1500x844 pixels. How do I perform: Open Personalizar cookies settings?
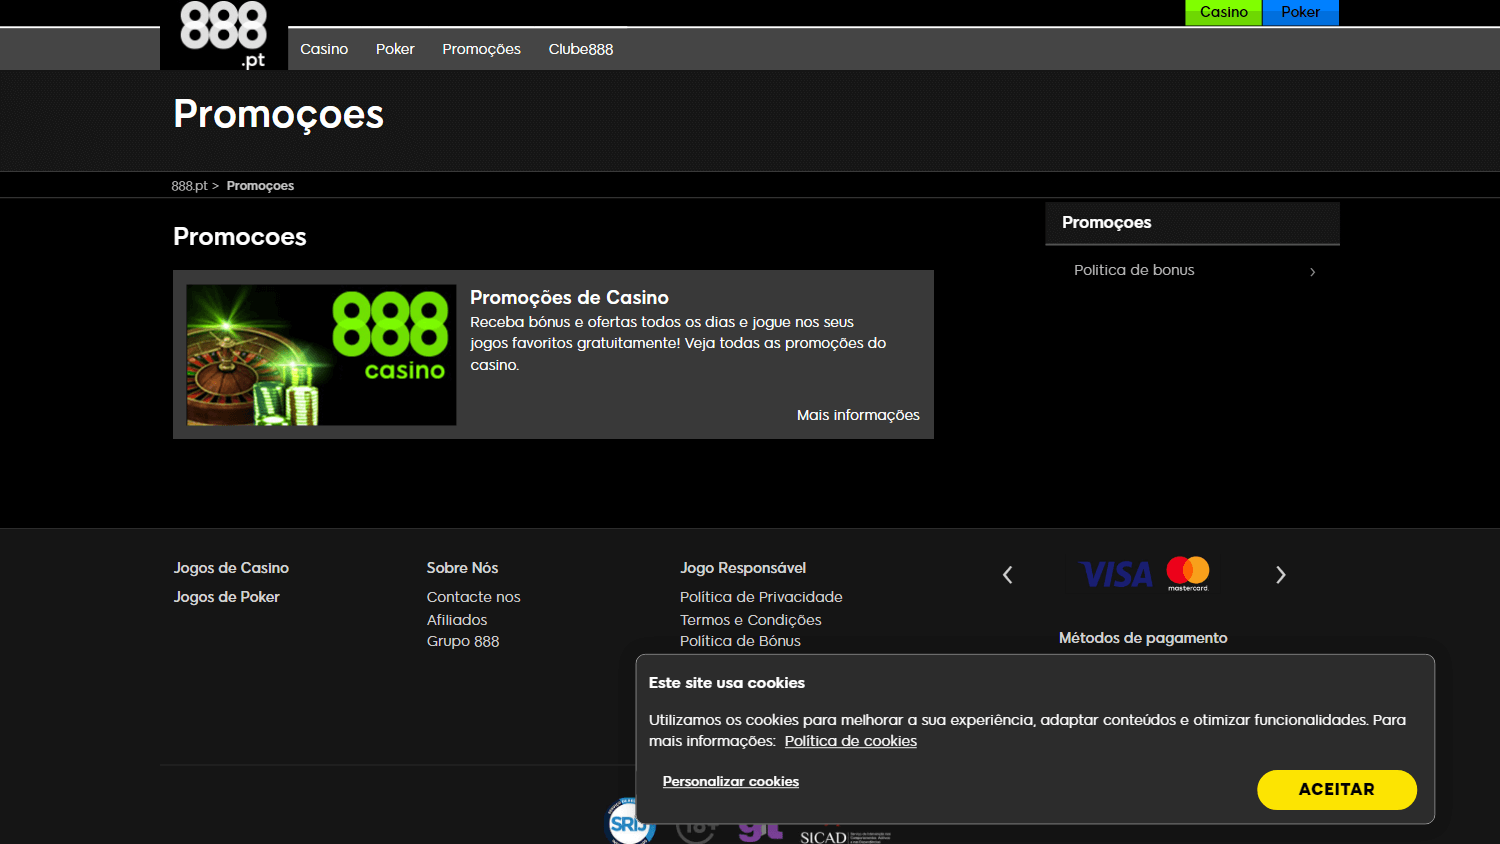[731, 782]
